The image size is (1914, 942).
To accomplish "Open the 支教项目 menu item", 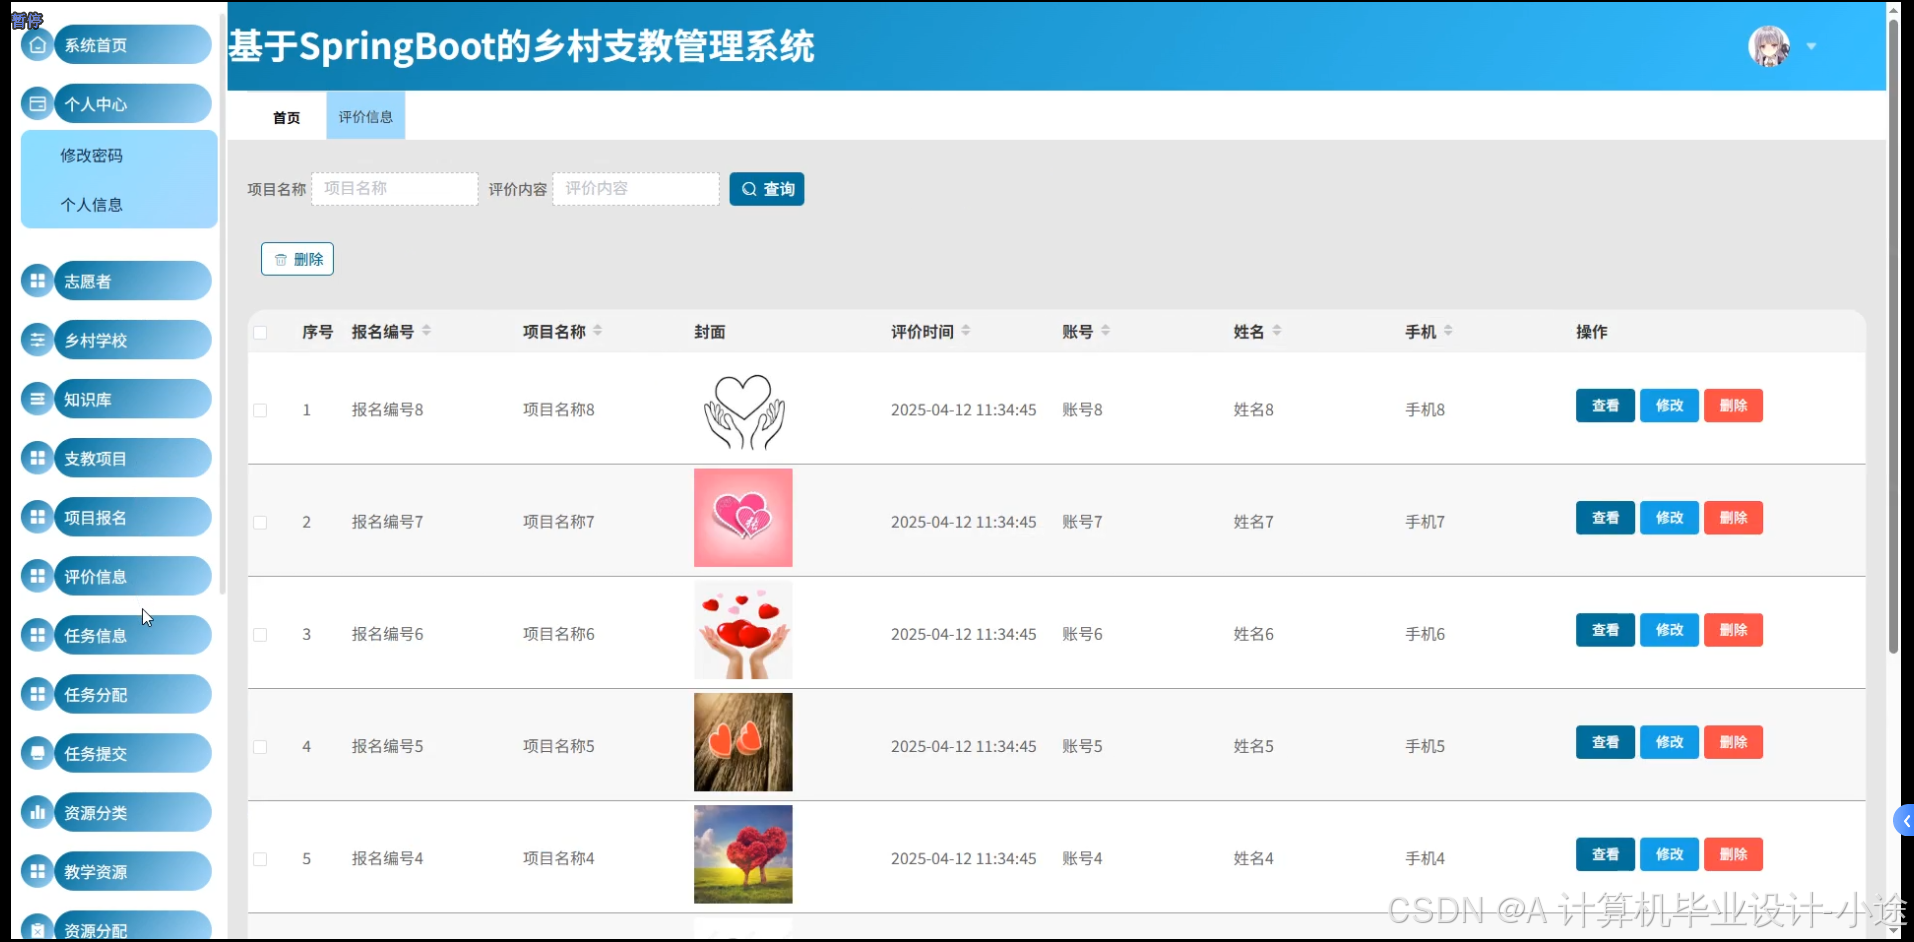I will pyautogui.click(x=132, y=458).
